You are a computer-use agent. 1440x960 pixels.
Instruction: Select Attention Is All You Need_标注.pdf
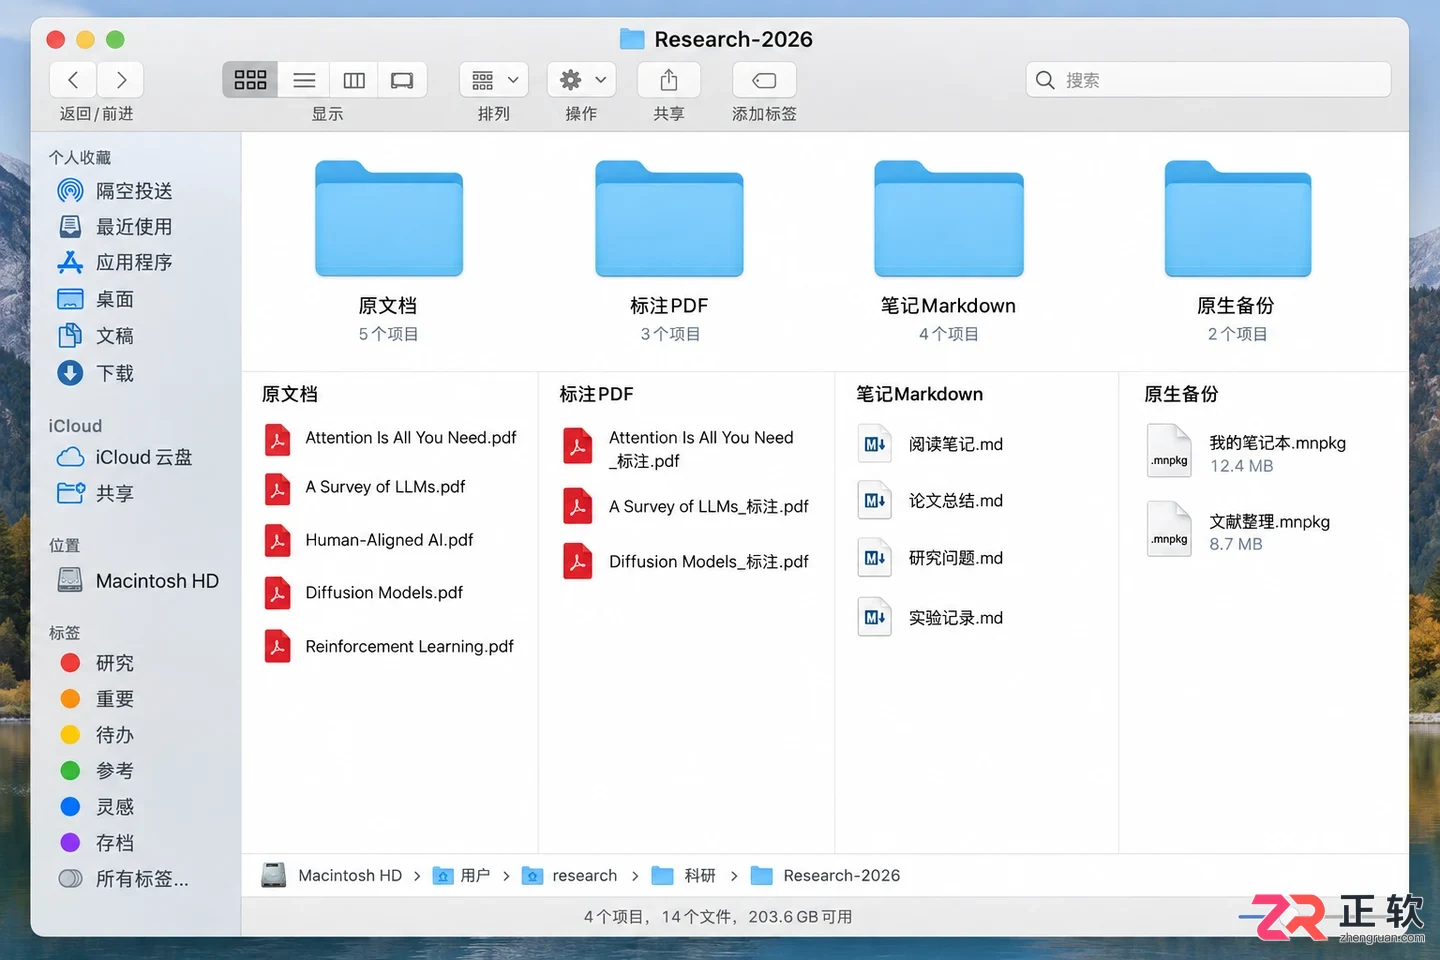(680, 449)
